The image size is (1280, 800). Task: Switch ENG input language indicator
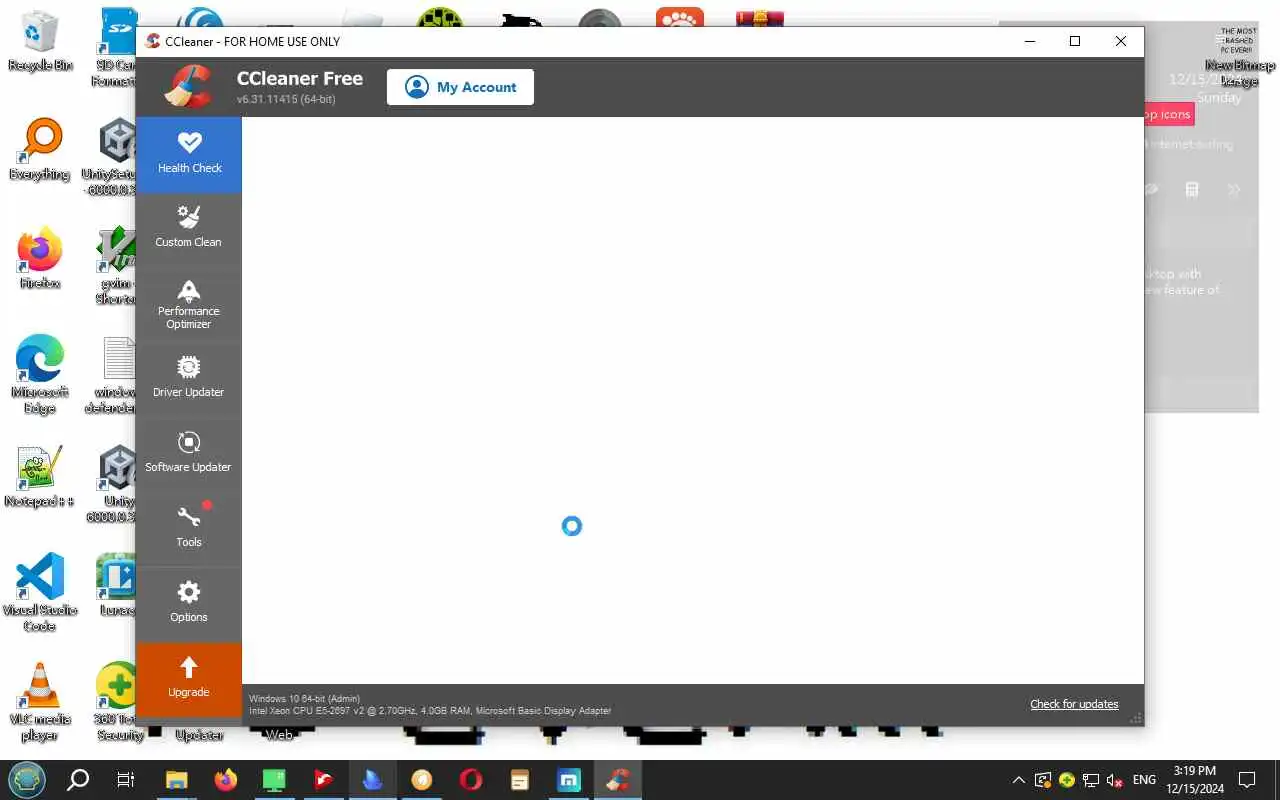tap(1144, 780)
